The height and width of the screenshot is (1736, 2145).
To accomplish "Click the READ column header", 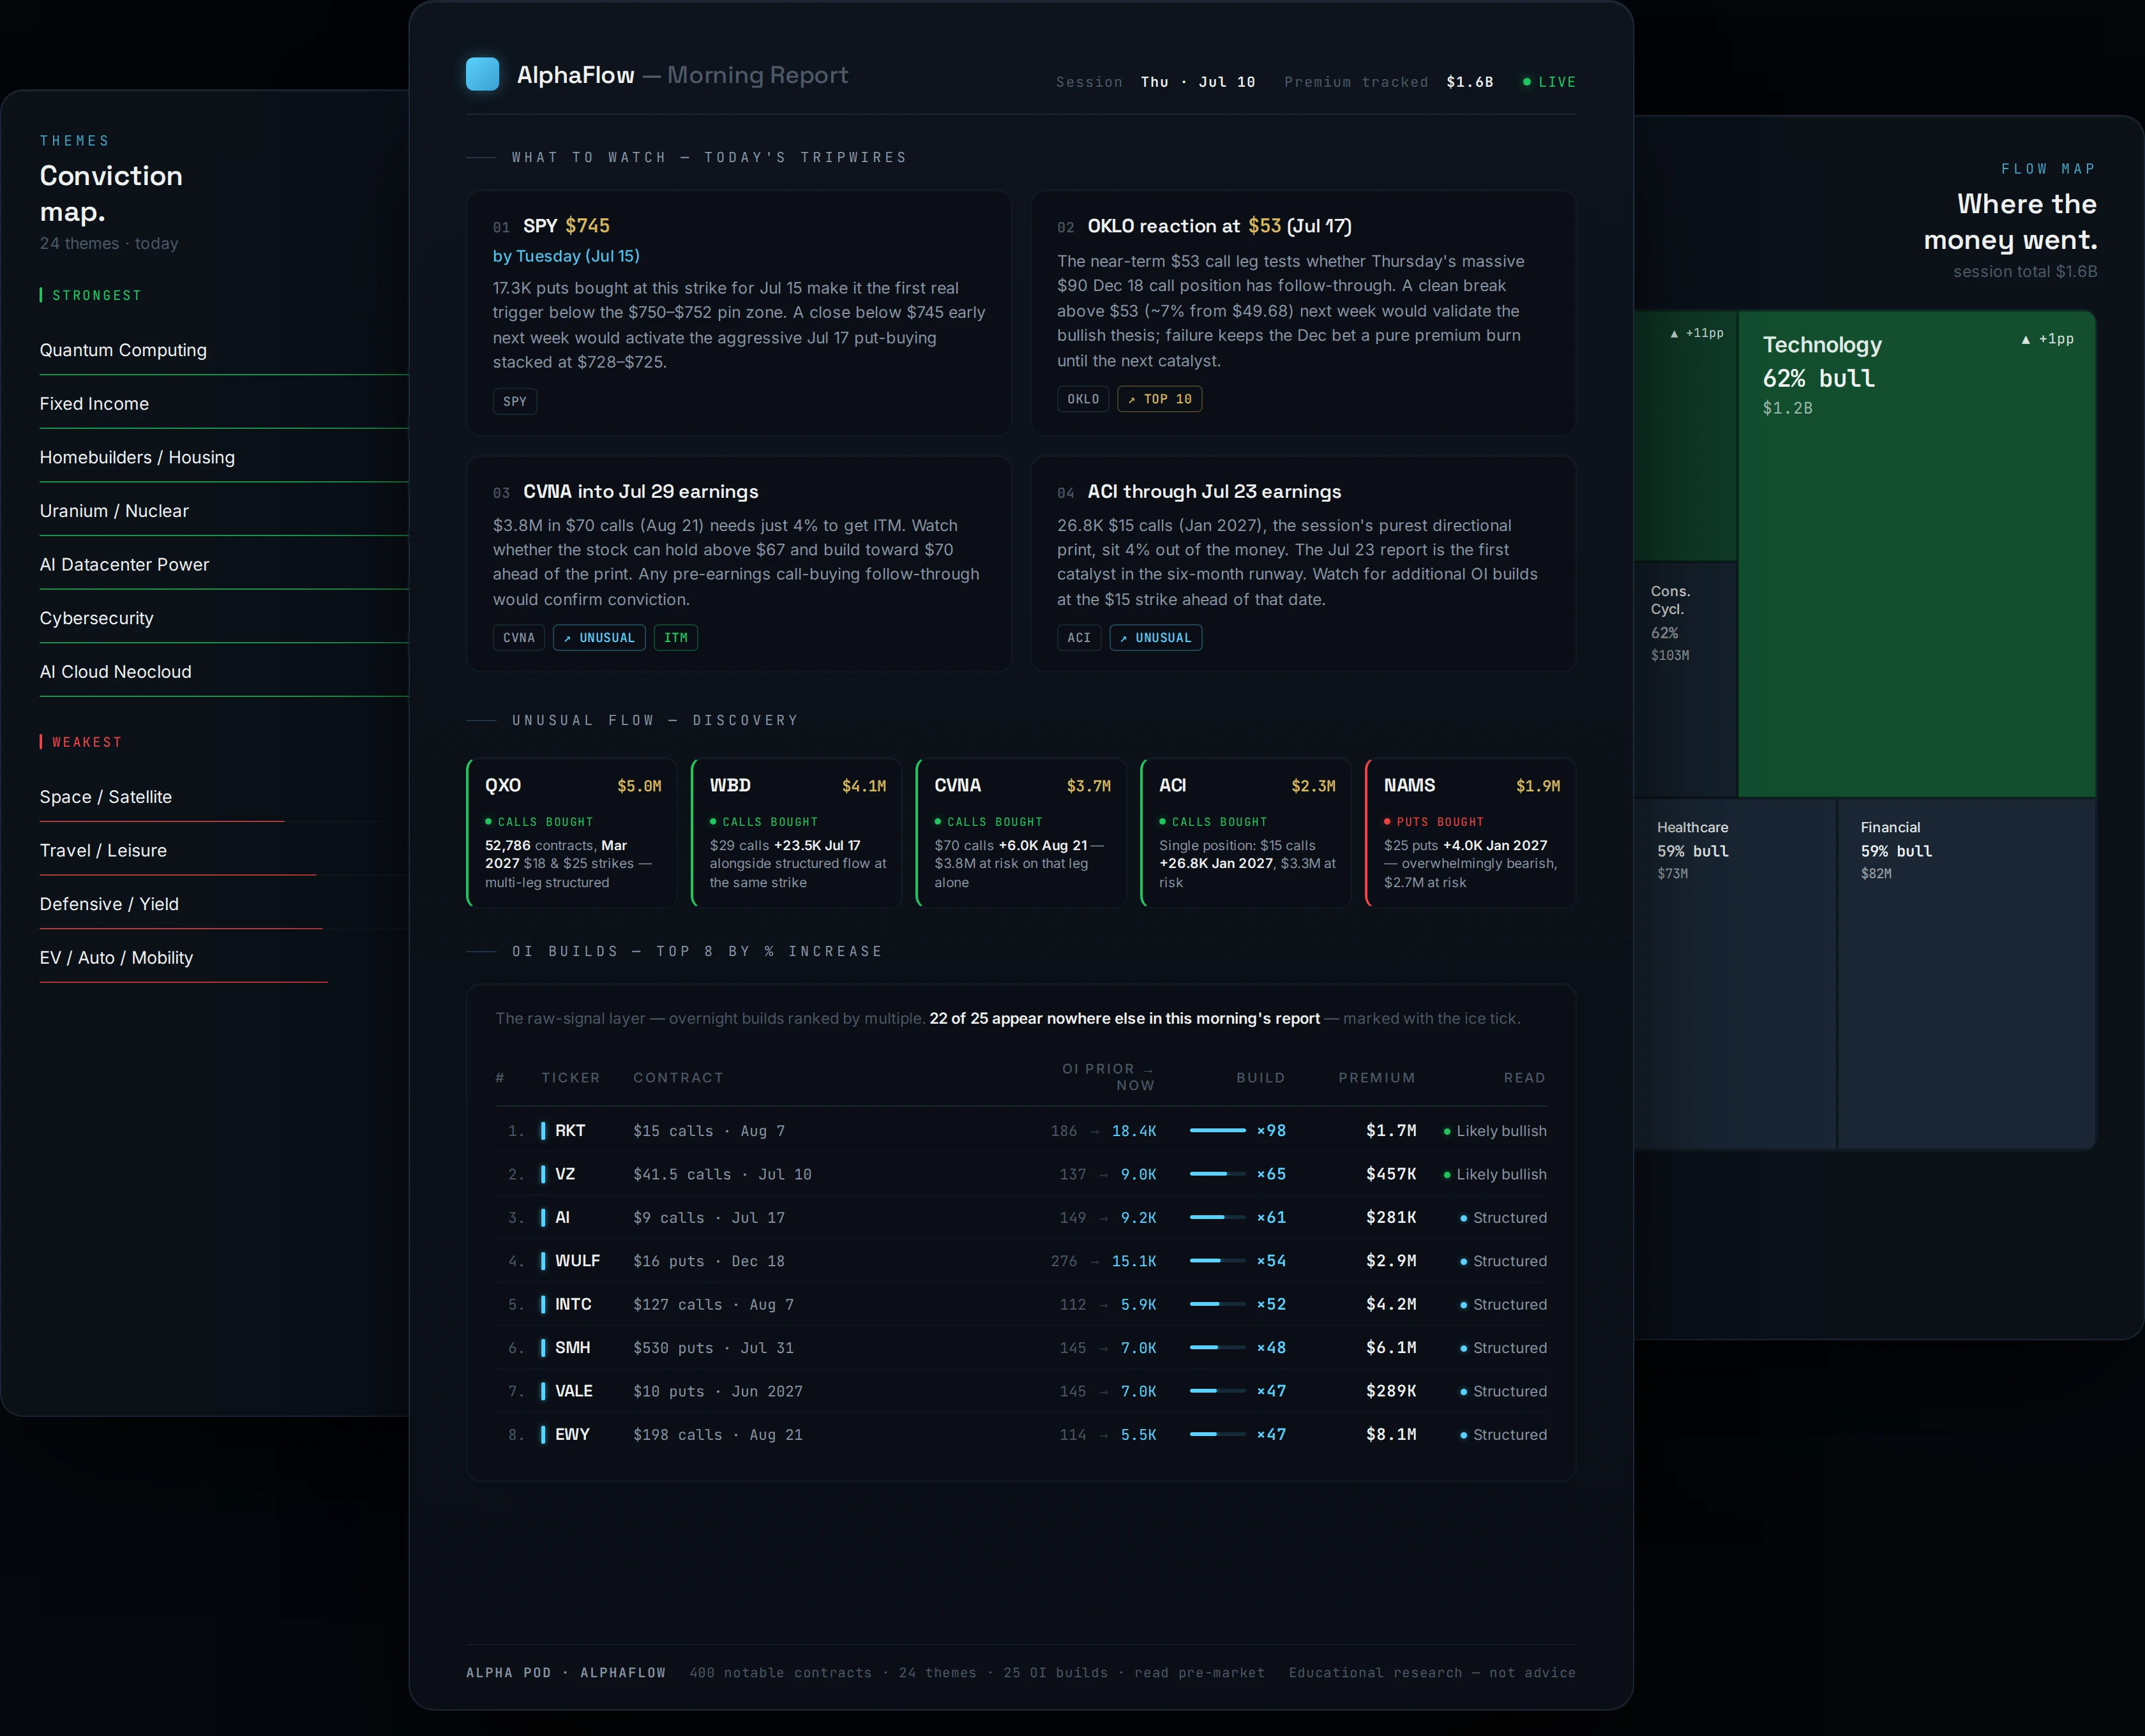I will pyautogui.click(x=1524, y=1078).
